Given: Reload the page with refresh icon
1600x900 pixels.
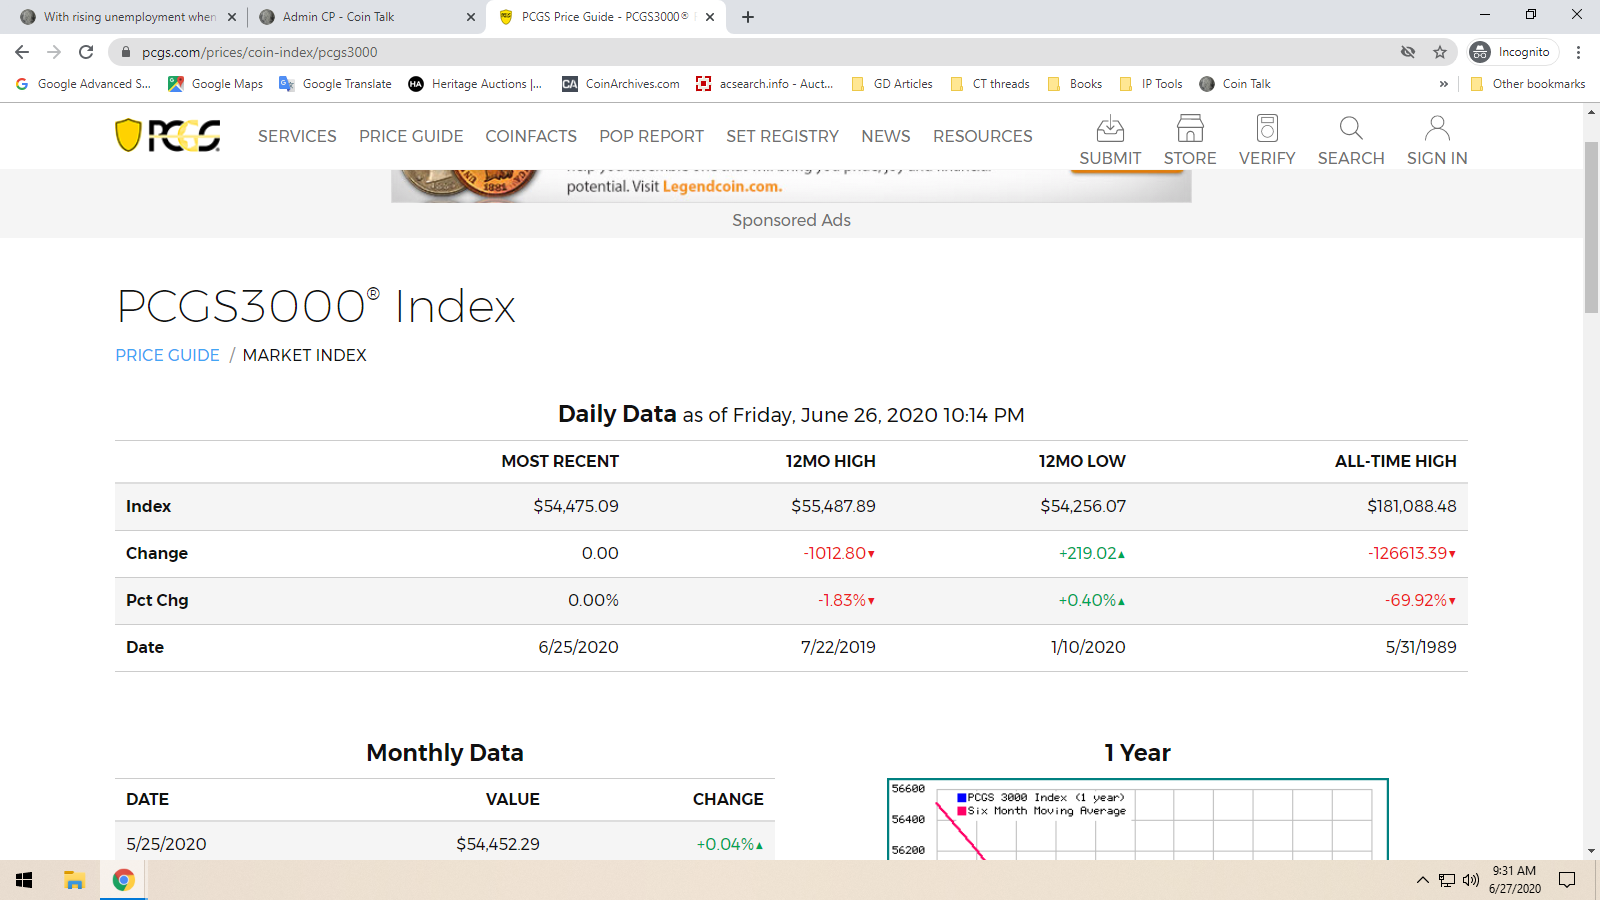Looking at the screenshot, I should point(86,52).
